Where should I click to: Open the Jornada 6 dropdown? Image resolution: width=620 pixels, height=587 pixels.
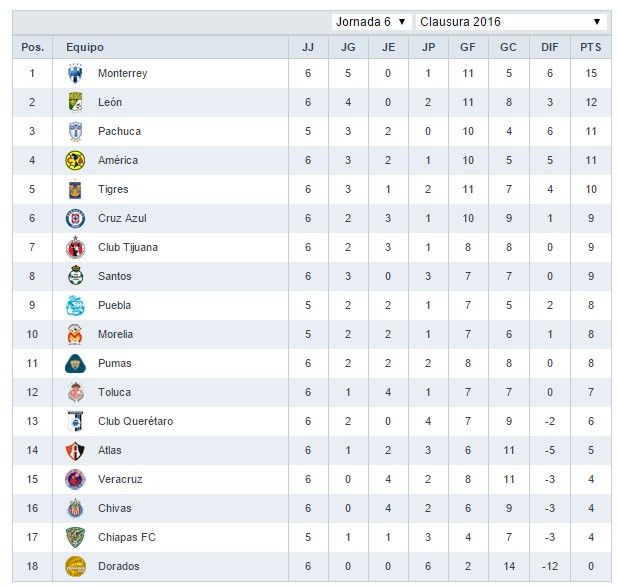371,21
